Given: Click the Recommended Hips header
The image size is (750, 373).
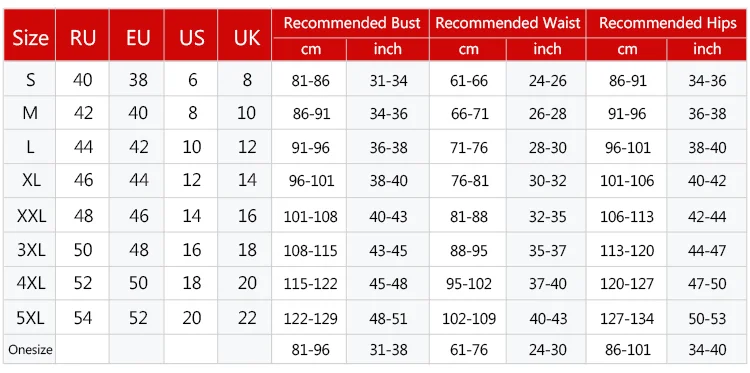Looking at the screenshot, I should point(666,23).
